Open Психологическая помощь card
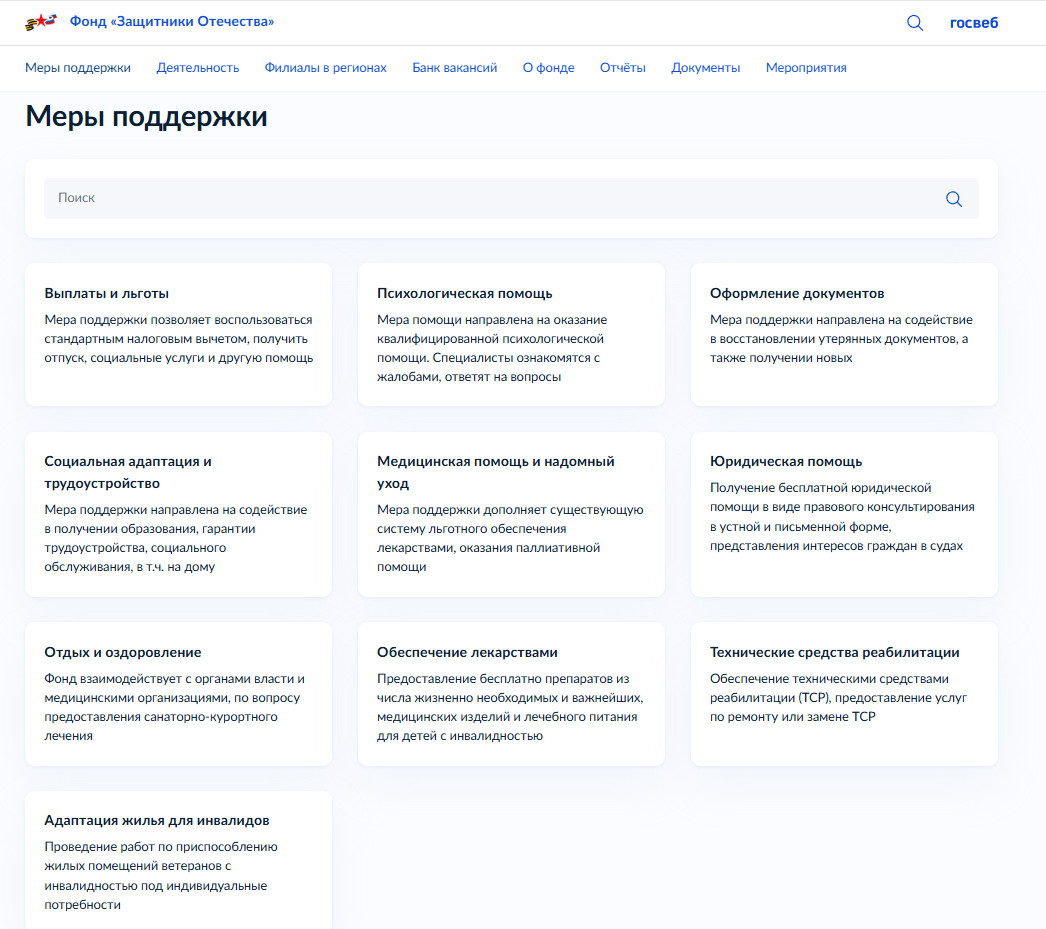1046x929 pixels. (x=511, y=334)
